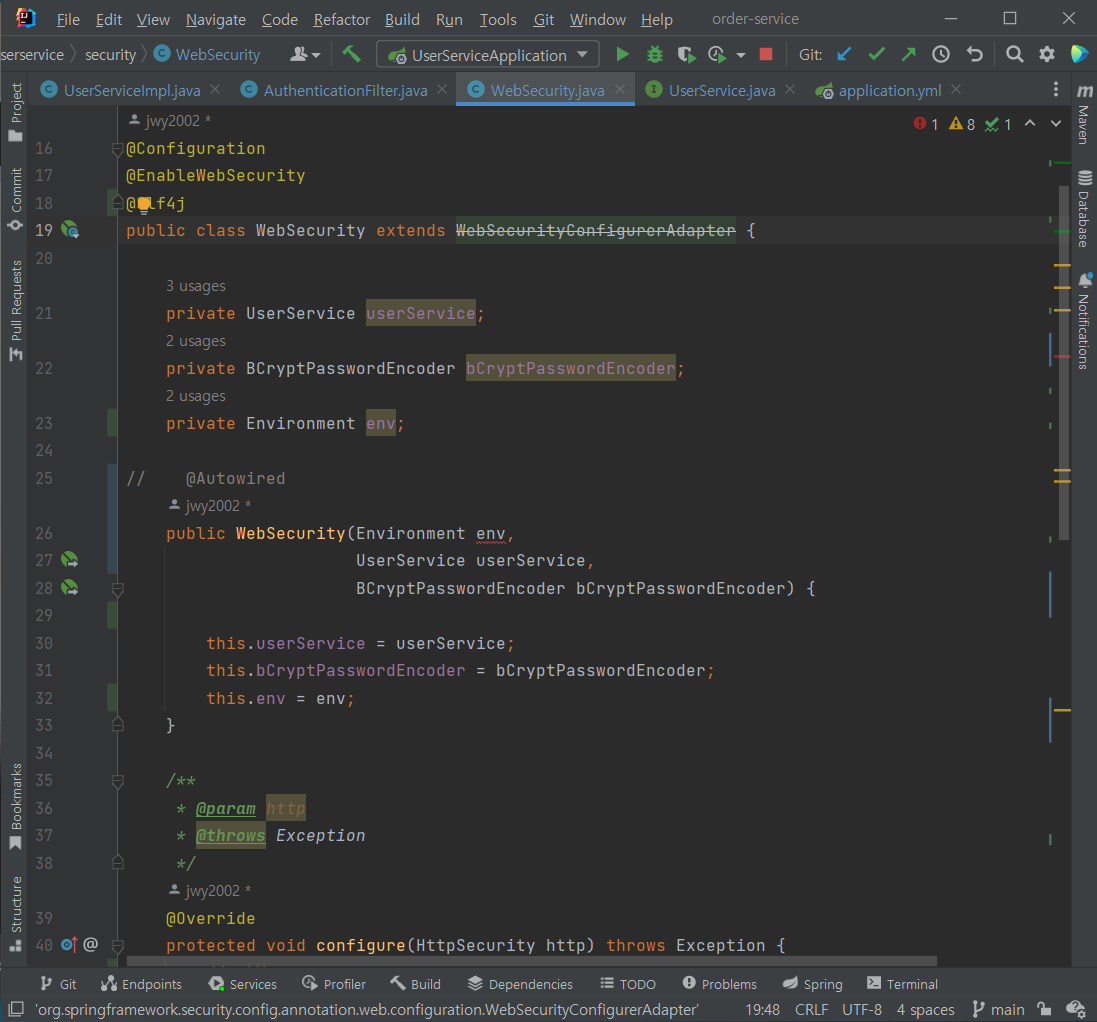This screenshot has height=1022, width=1097.
Task: Toggle tool window bars icon in status bar
Action: click(x=15, y=1010)
